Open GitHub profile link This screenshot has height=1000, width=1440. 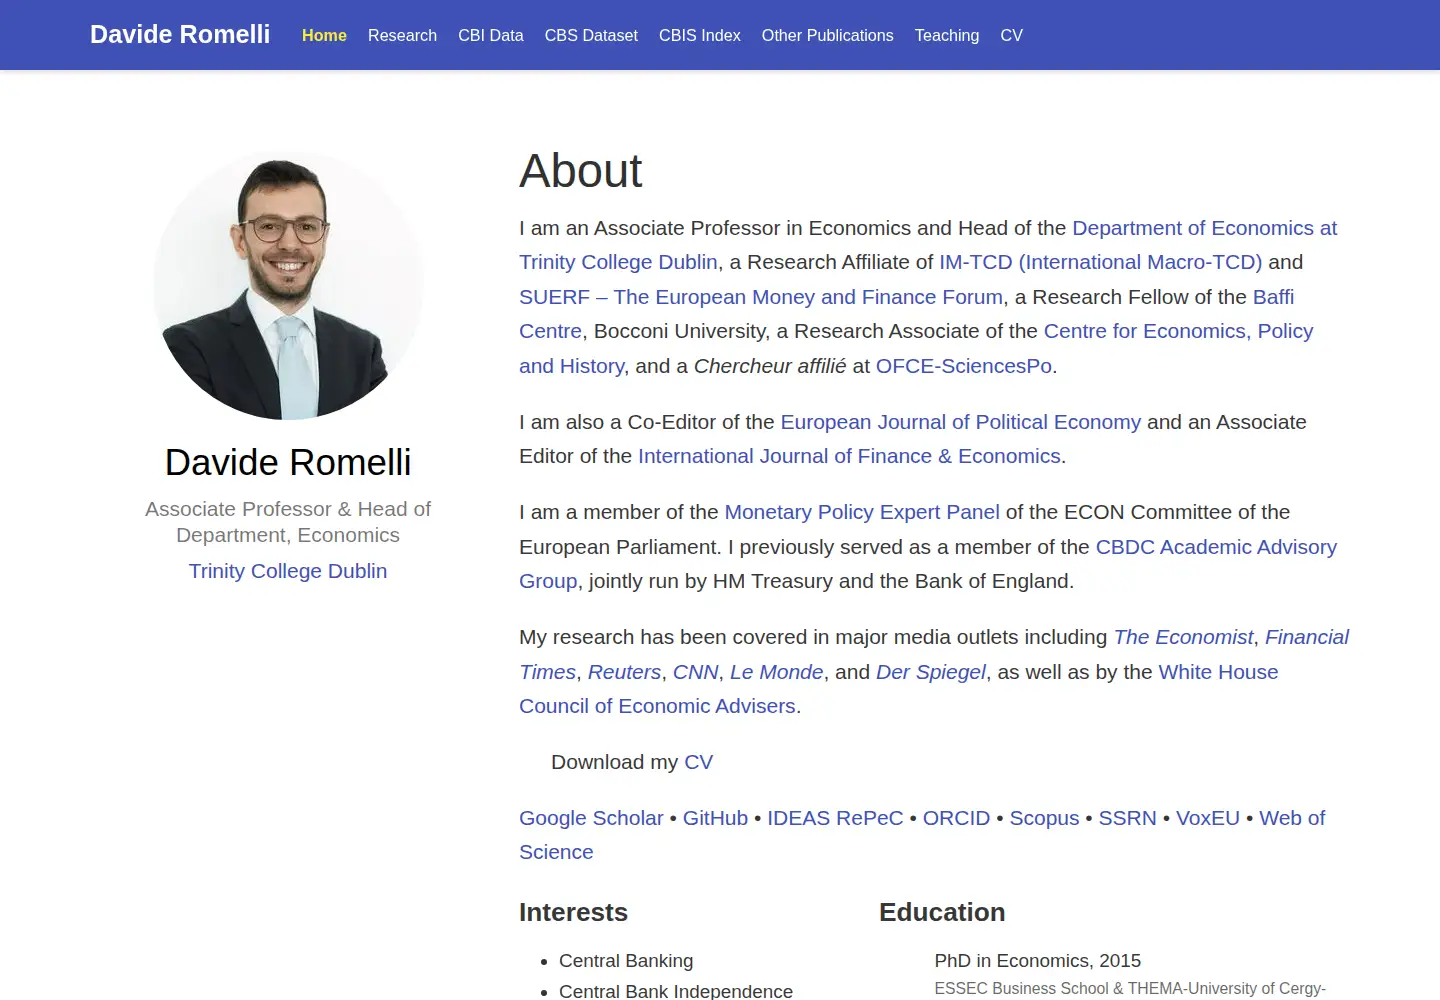tap(715, 818)
